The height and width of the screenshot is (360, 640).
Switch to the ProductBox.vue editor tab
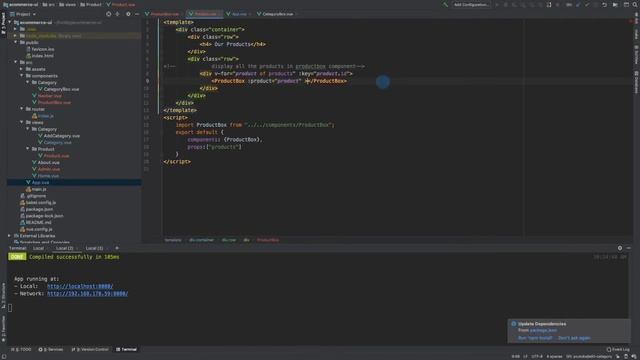[x=162, y=14]
